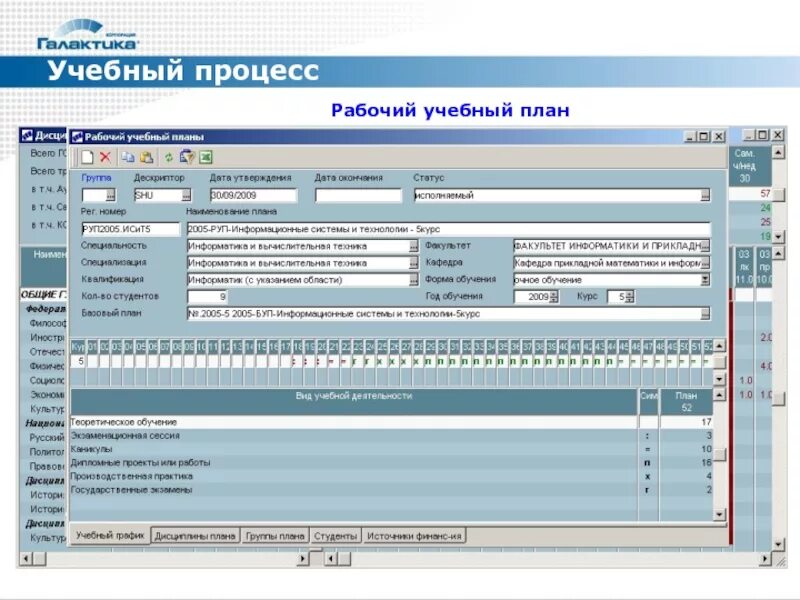This screenshot has width=800, height=600.
Task: Click the plan value 17 for Теоретическое обучение
Action: pyautogui.click(x=706, y=422)
